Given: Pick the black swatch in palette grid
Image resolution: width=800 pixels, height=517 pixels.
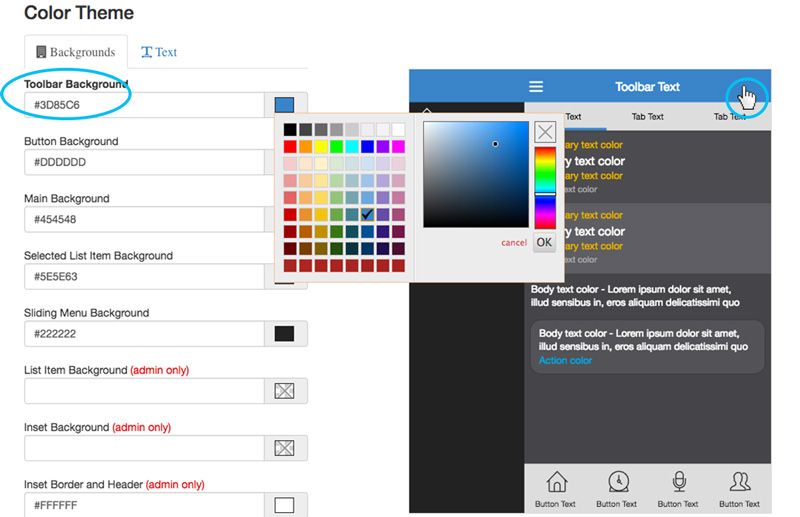Looking at the screenshot, I should click(290, 130).
